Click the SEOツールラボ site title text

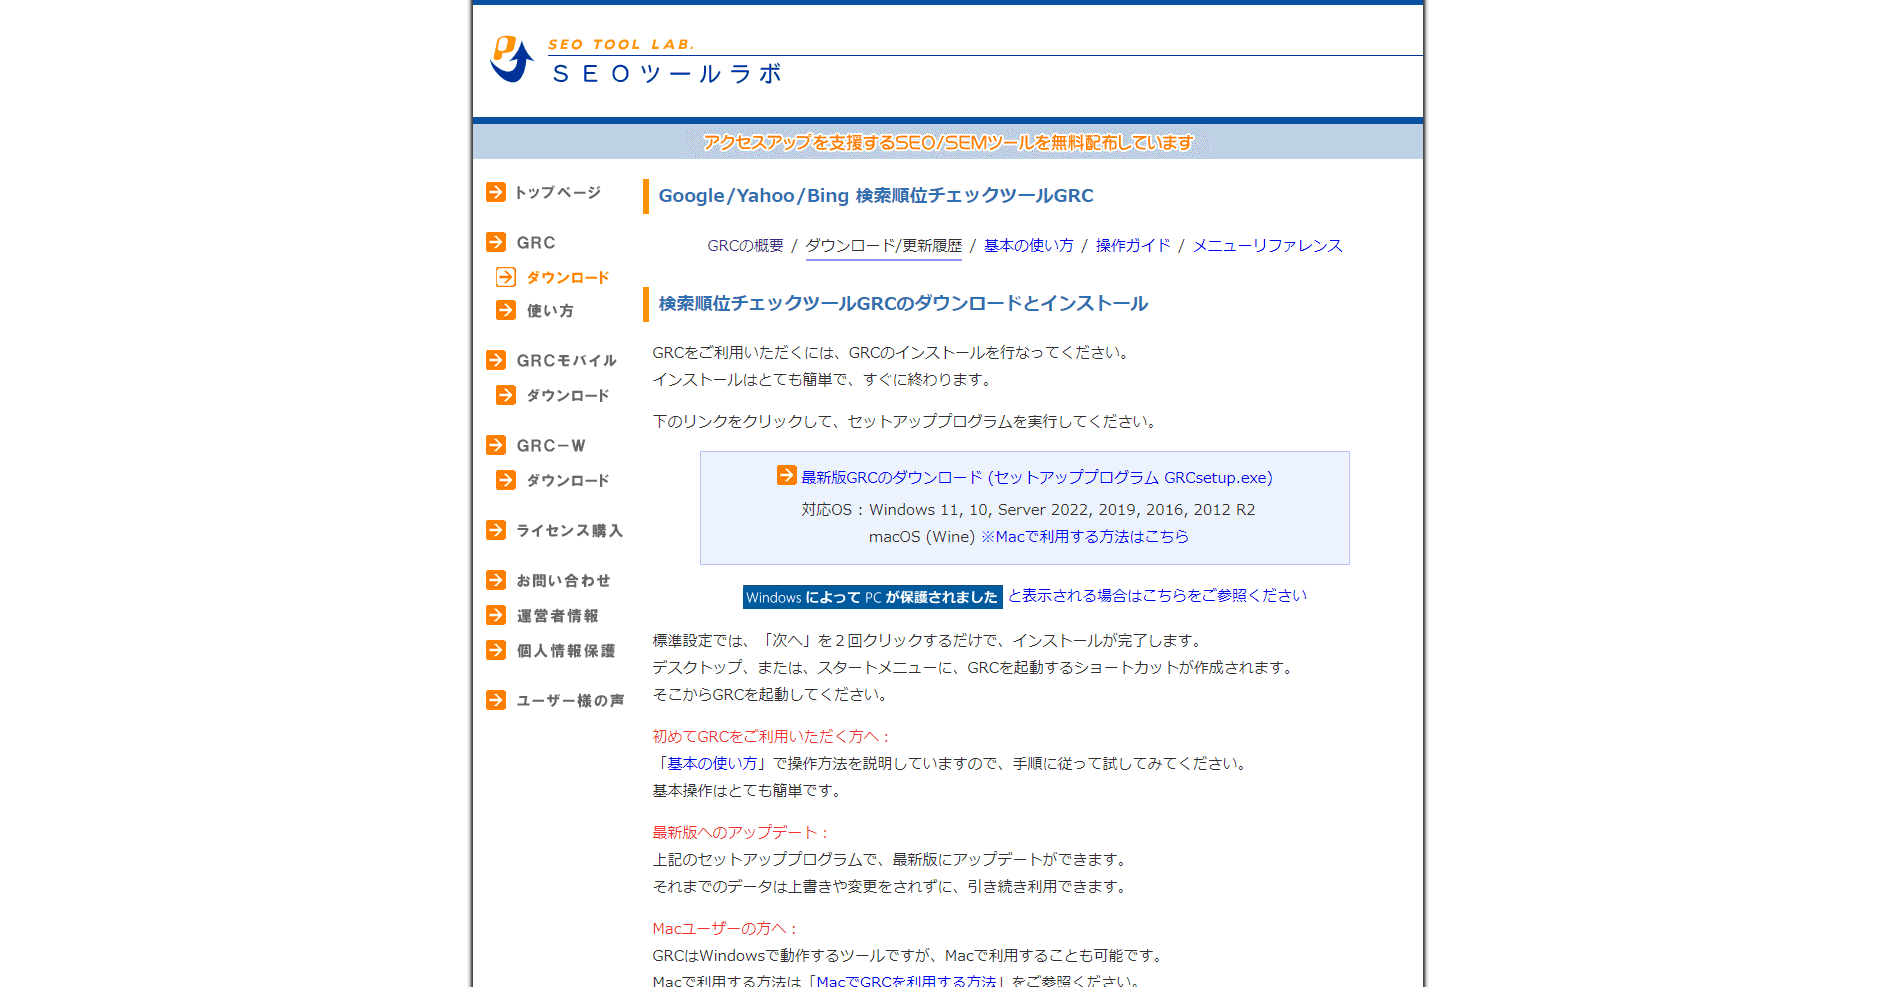(x=667, y=74)
